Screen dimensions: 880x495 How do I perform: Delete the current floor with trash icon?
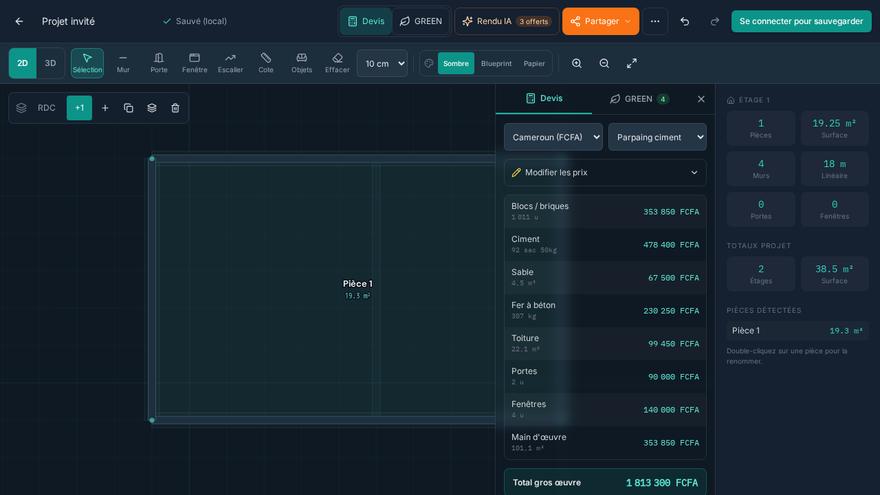pos(175,108)
